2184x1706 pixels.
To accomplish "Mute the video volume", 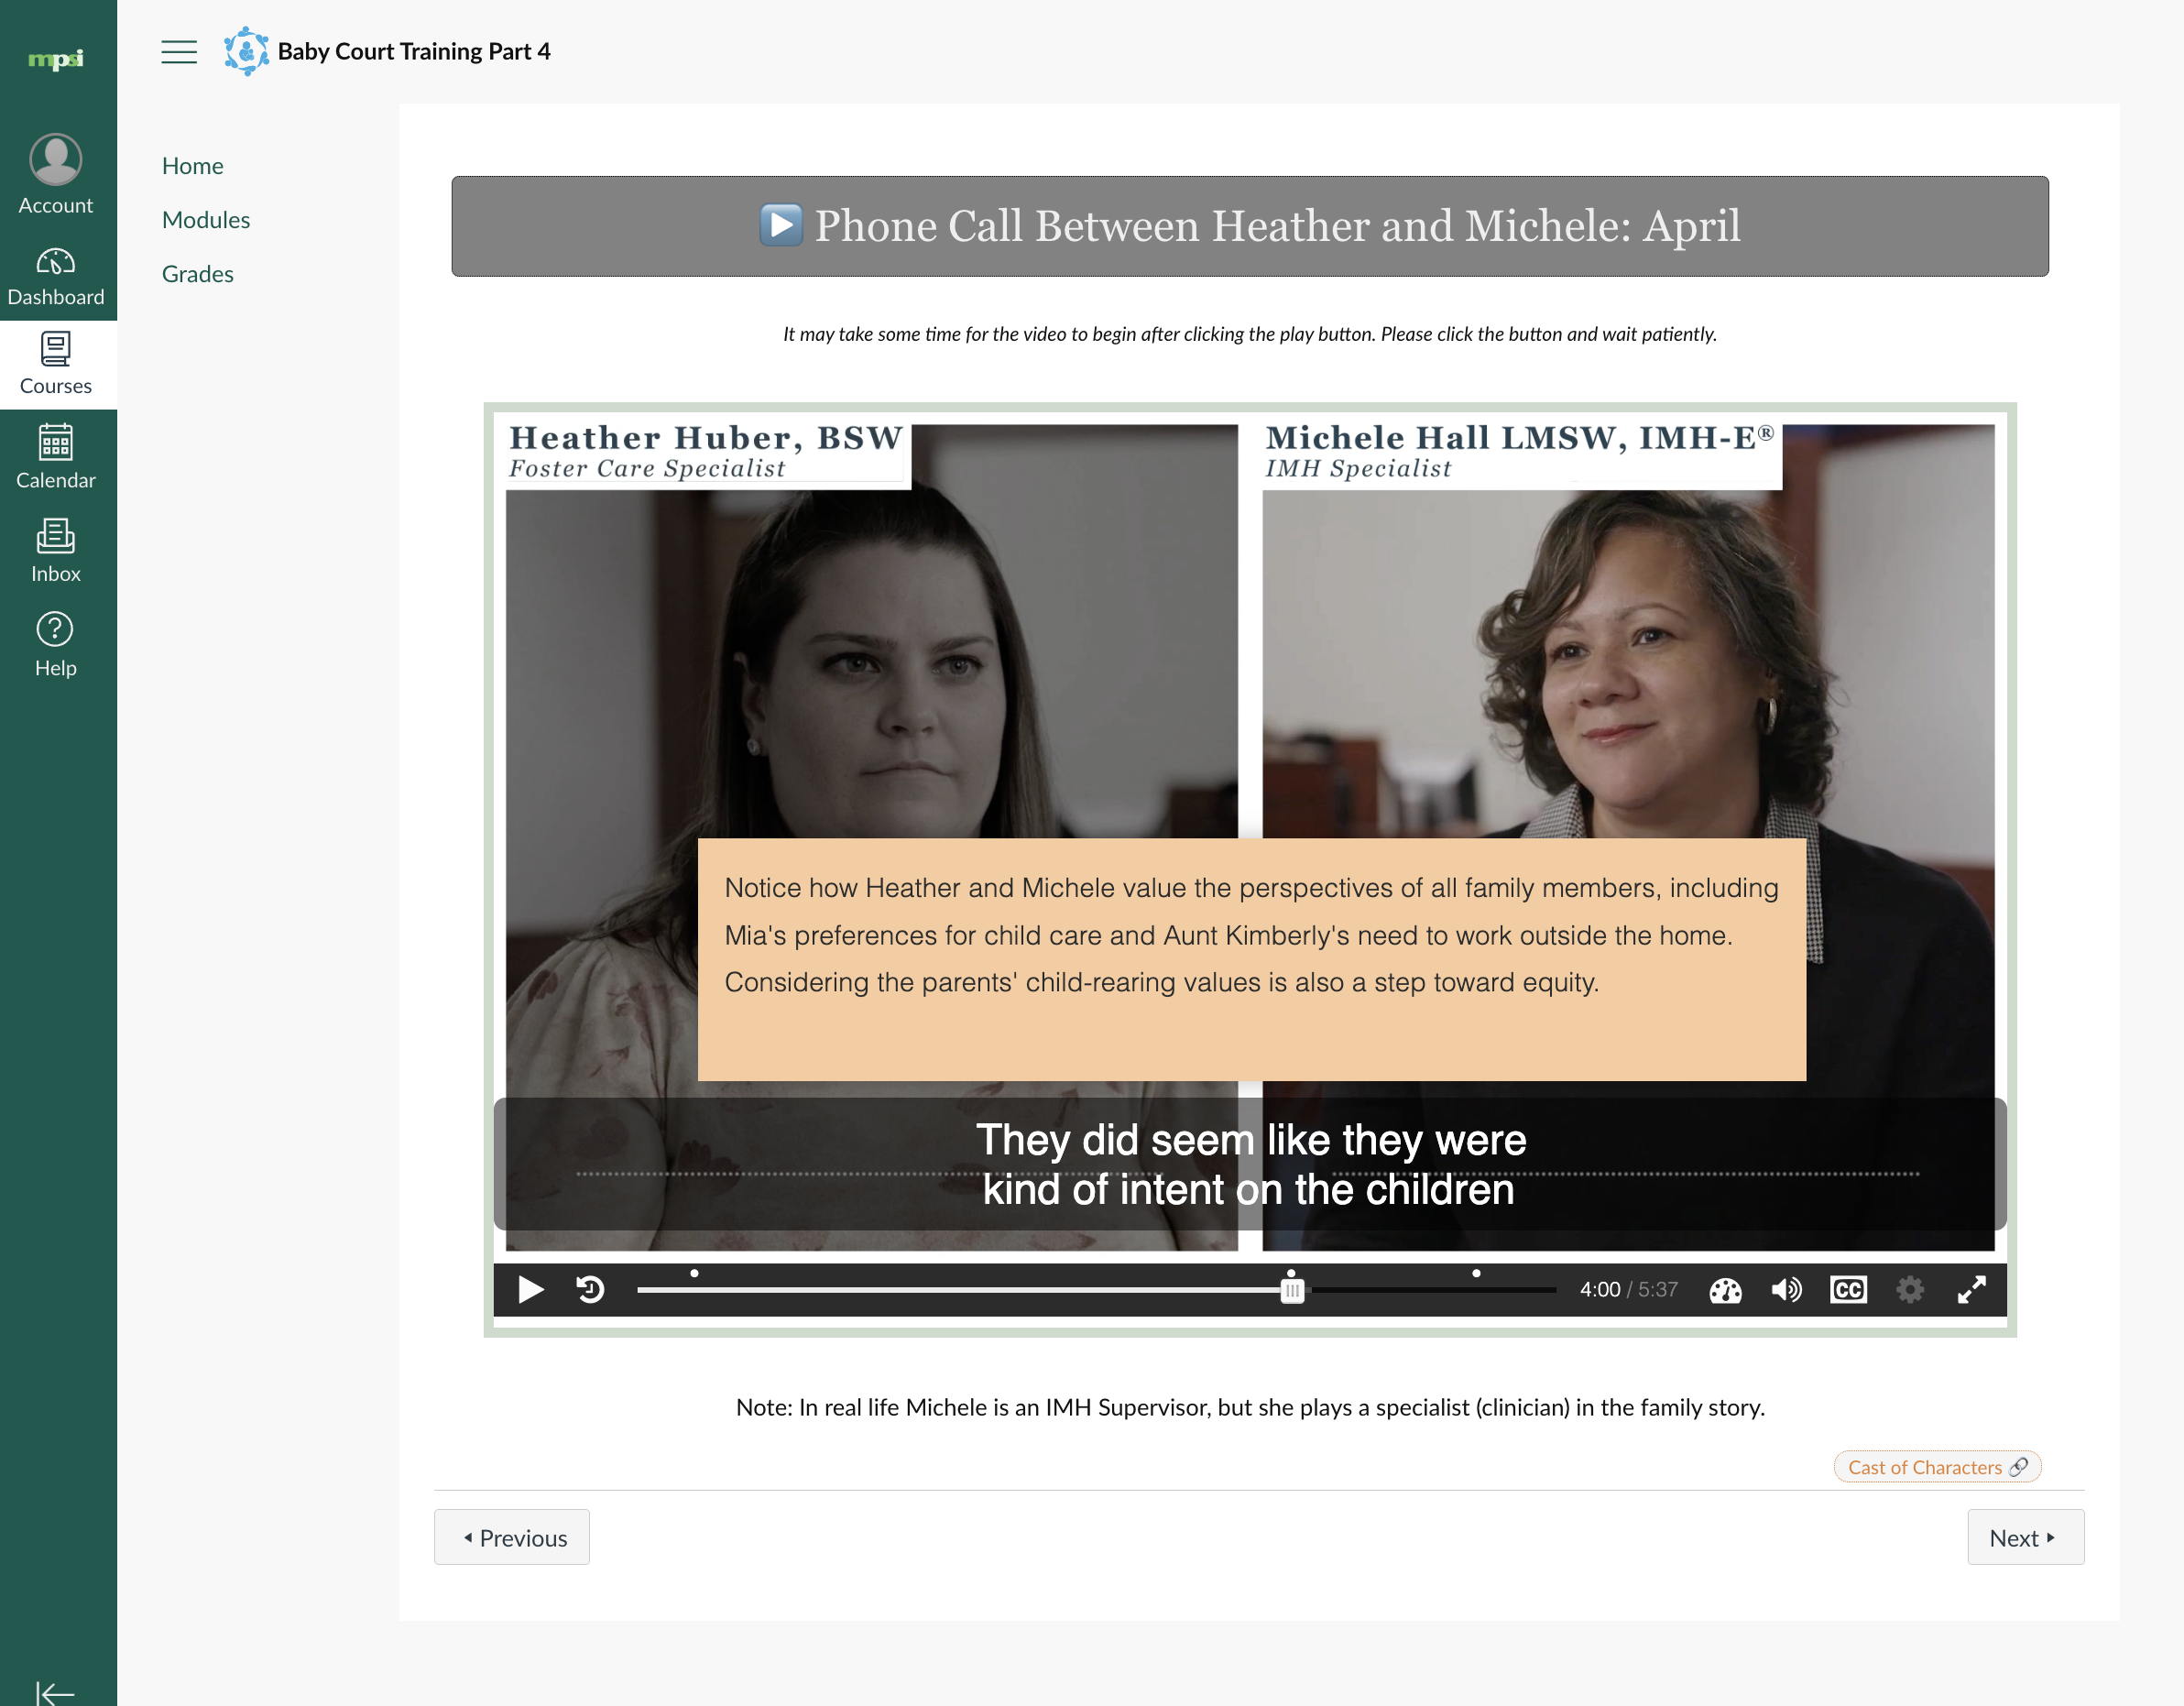I will click(x=1786, y=1290).
